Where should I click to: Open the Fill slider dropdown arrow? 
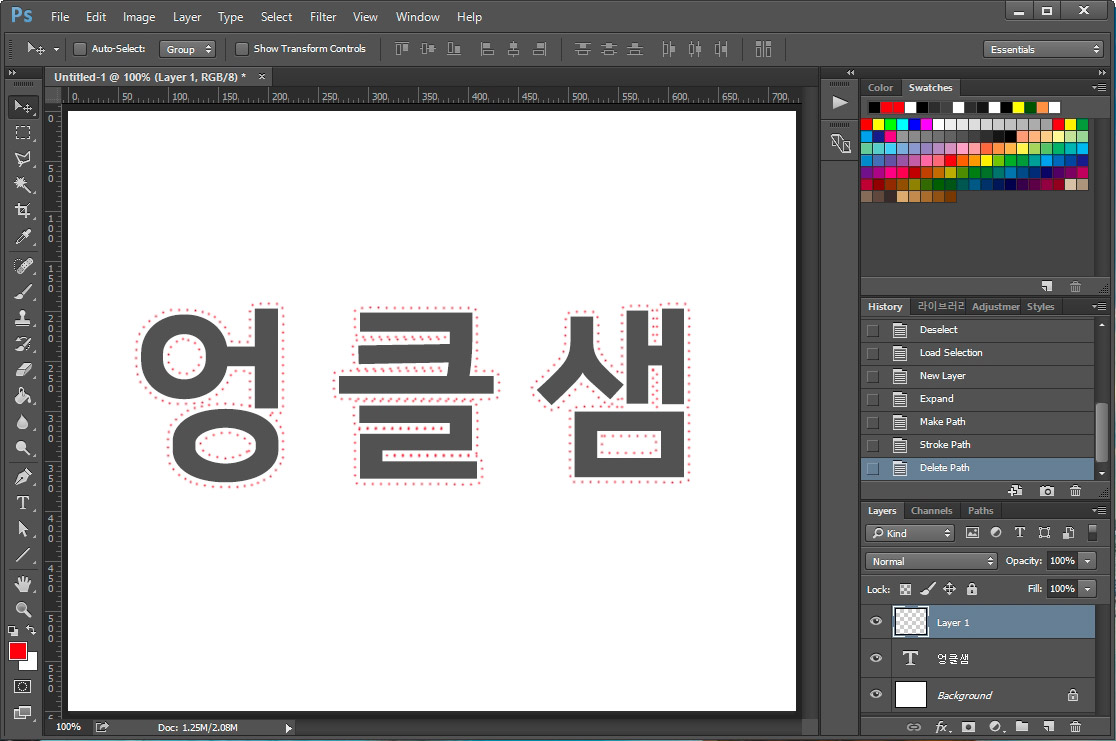pos(1088,589)
